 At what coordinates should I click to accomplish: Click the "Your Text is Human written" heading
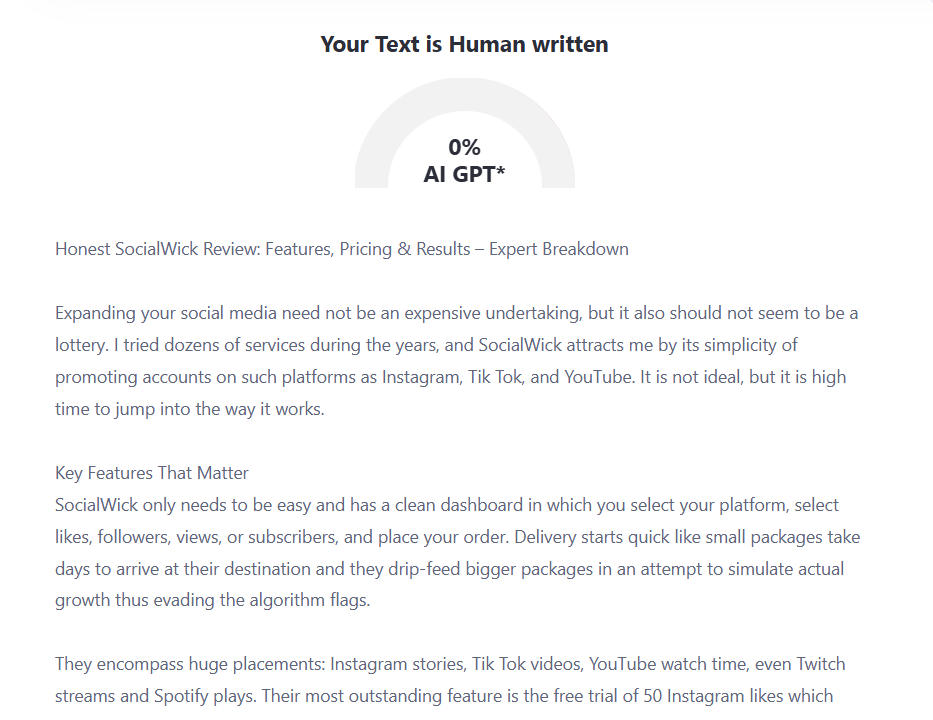tap(464, 44)
